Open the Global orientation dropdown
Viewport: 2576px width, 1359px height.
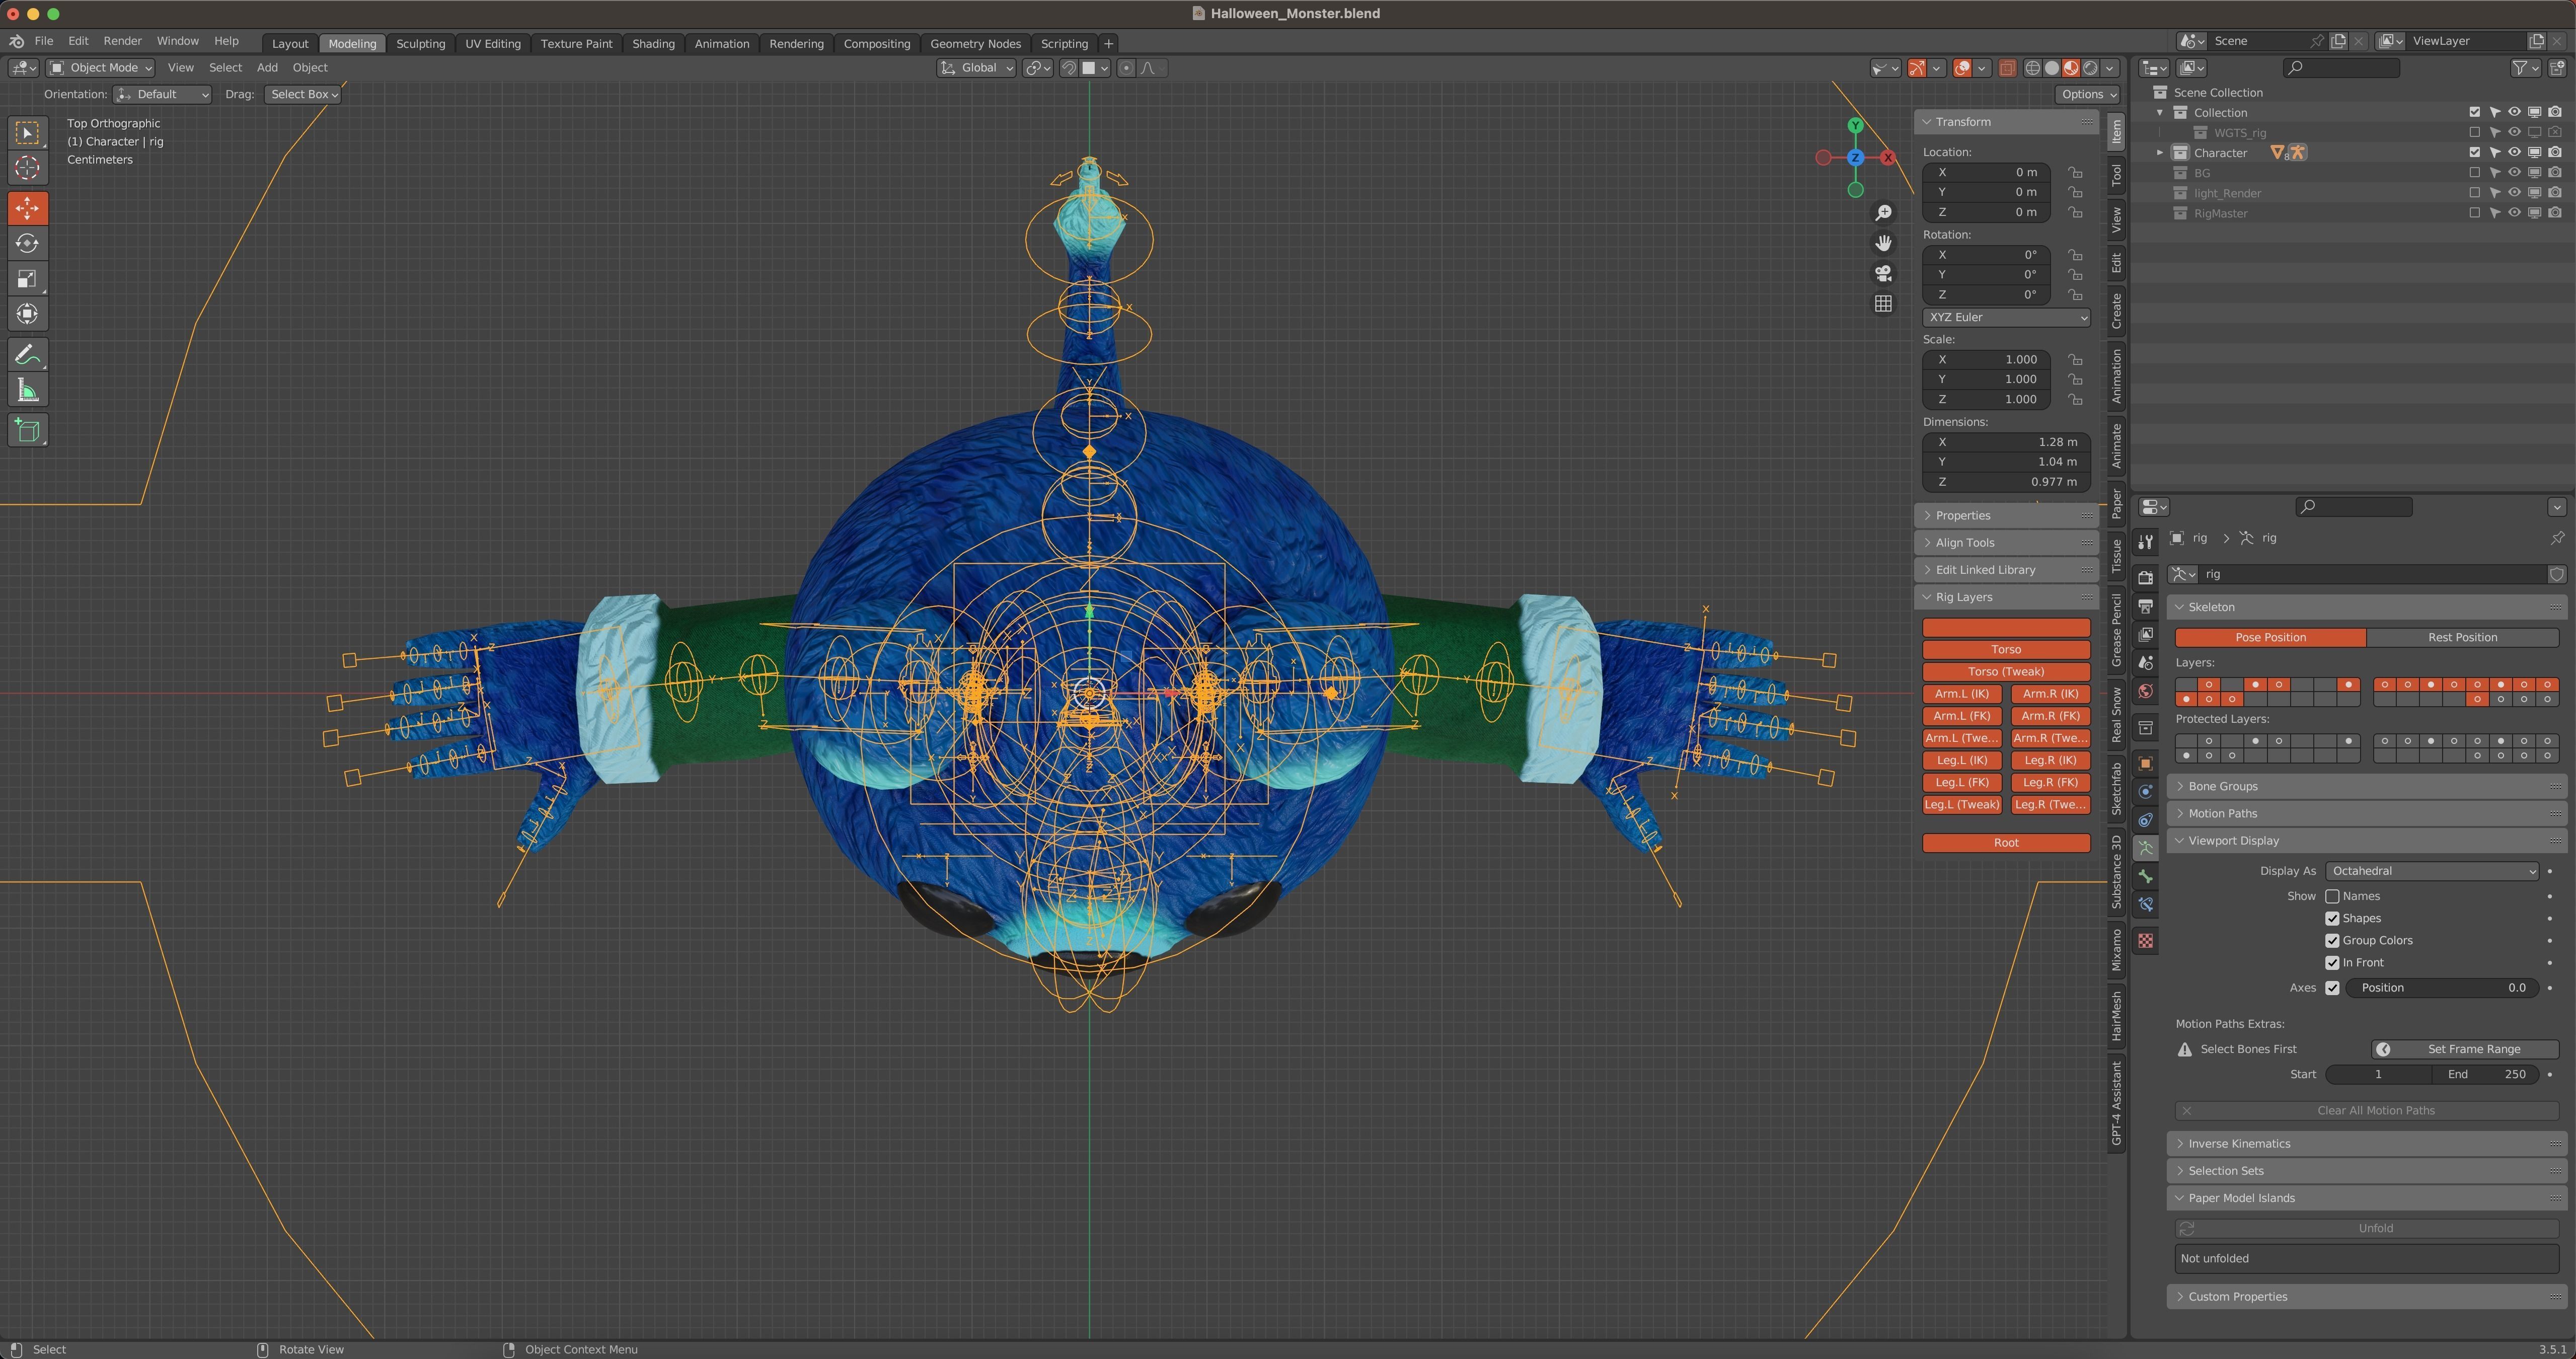976,68
